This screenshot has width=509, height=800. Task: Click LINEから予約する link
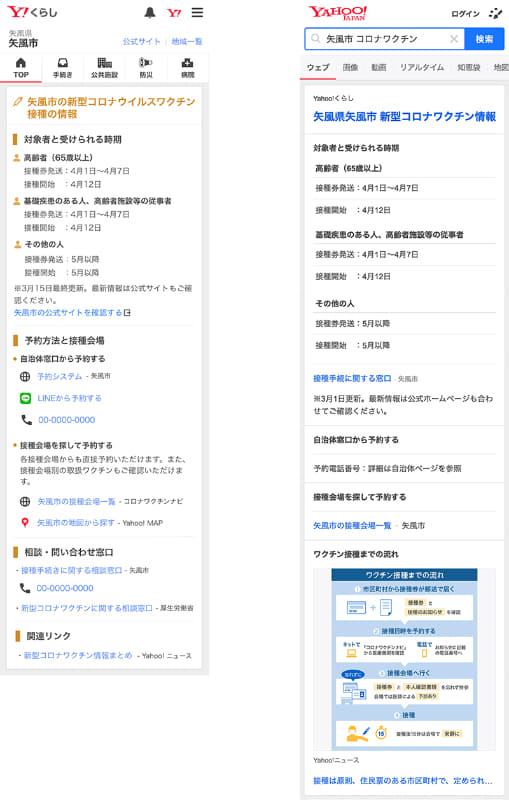pyautogui.click(x=69, y=398)
